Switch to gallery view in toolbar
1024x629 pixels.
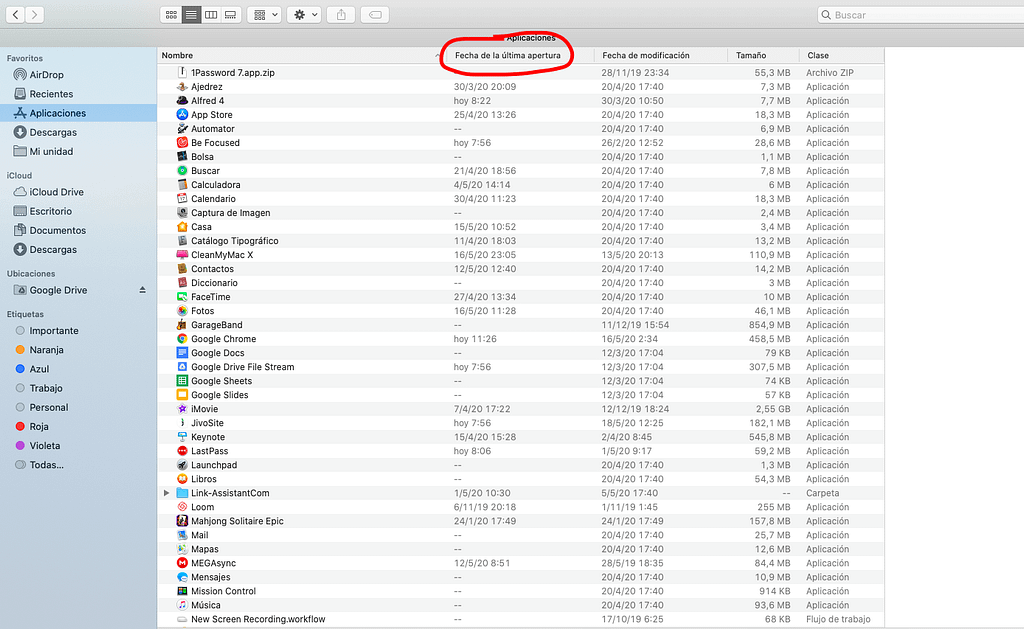pyautogui.click(x=231, y=14)
